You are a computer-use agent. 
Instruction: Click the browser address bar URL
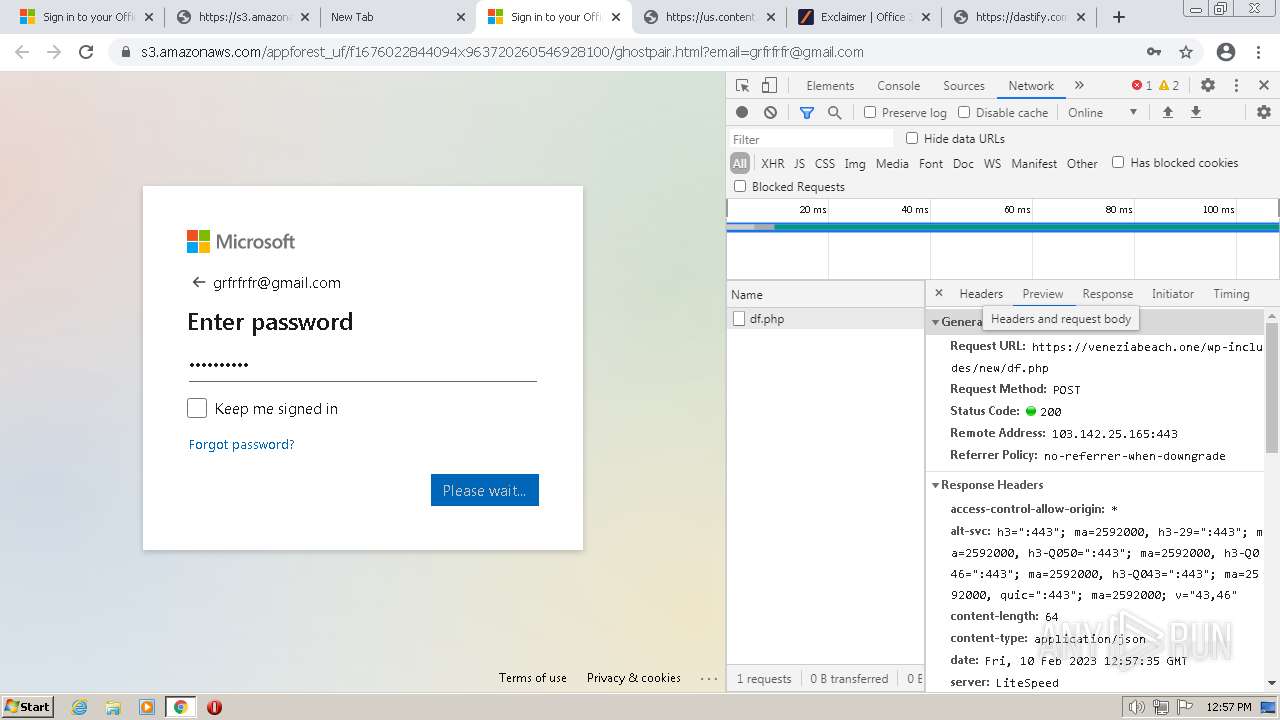(501, 52)
